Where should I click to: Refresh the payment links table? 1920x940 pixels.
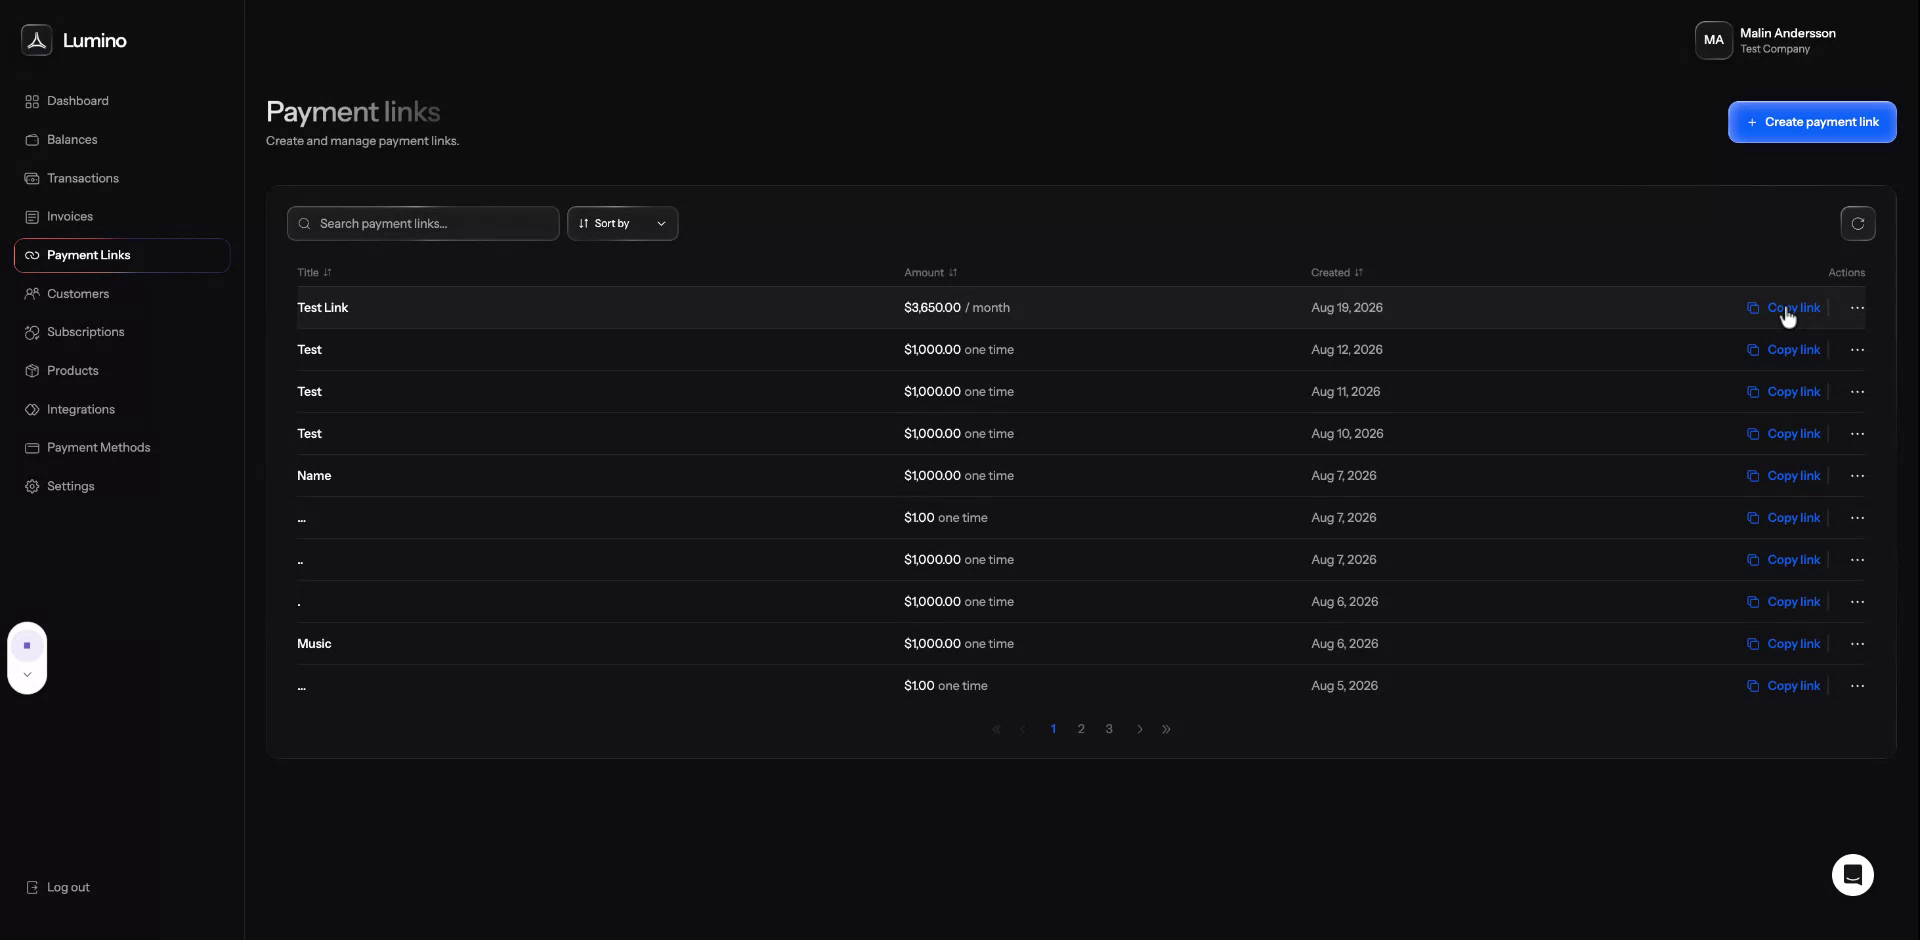tap(1858, 224)
